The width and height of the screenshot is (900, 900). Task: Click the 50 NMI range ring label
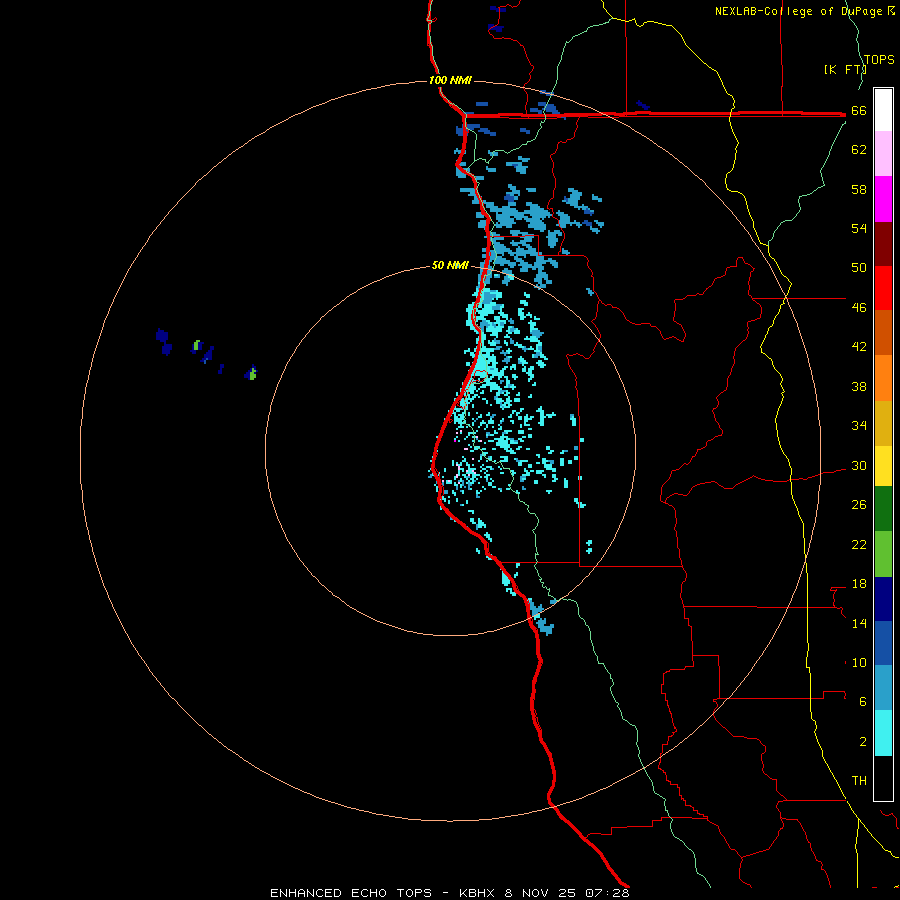[450, 265]
